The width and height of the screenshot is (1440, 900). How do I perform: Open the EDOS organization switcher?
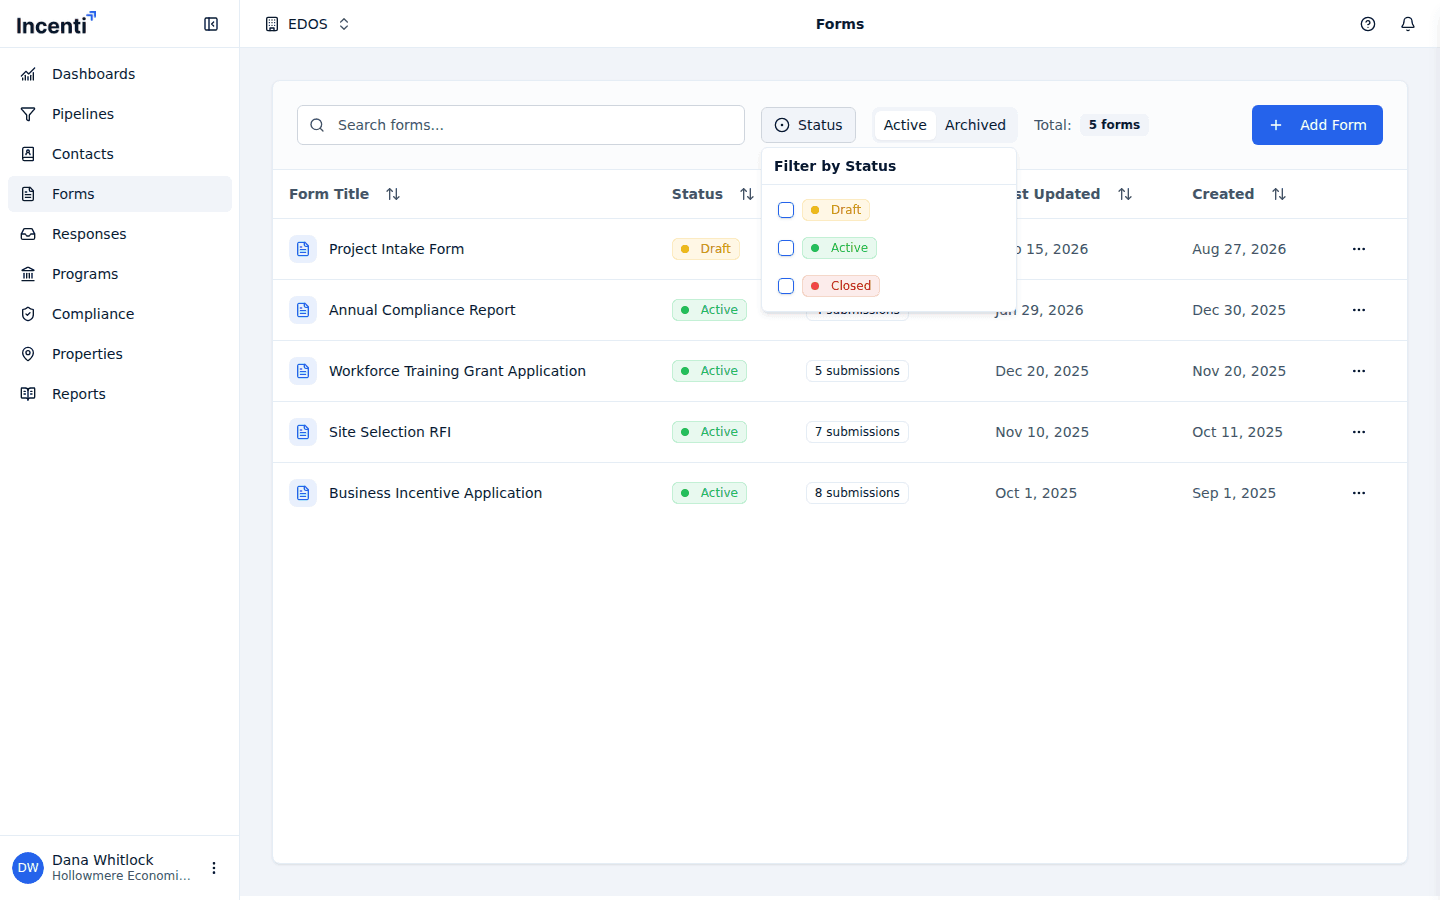click(x=307, y=24)
